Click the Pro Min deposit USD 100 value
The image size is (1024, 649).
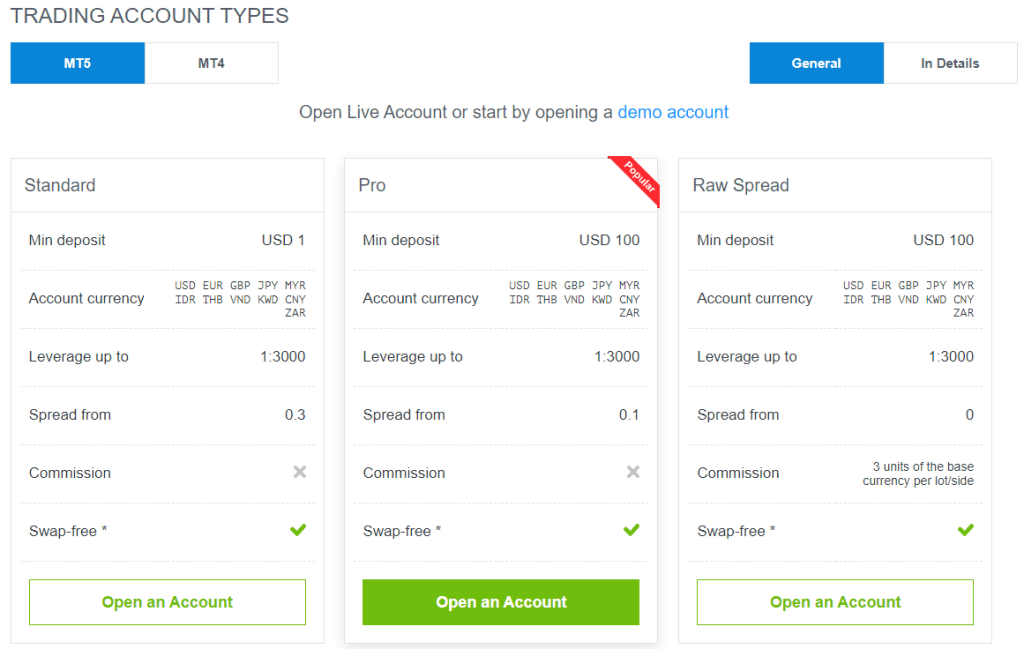click(x=609, y=240)
